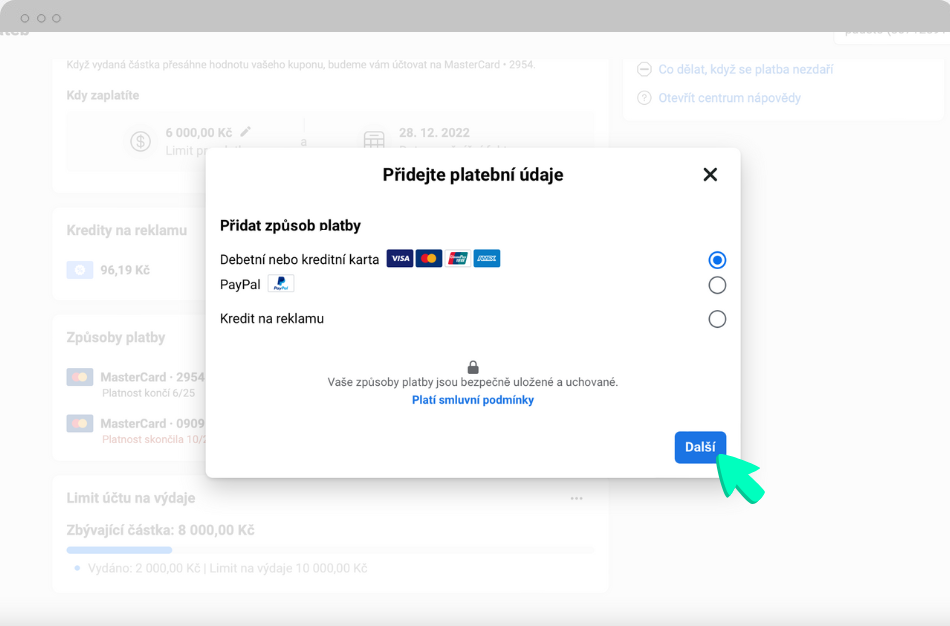Close the Přidejte platební údaje dialog

(x=710, y=175)
